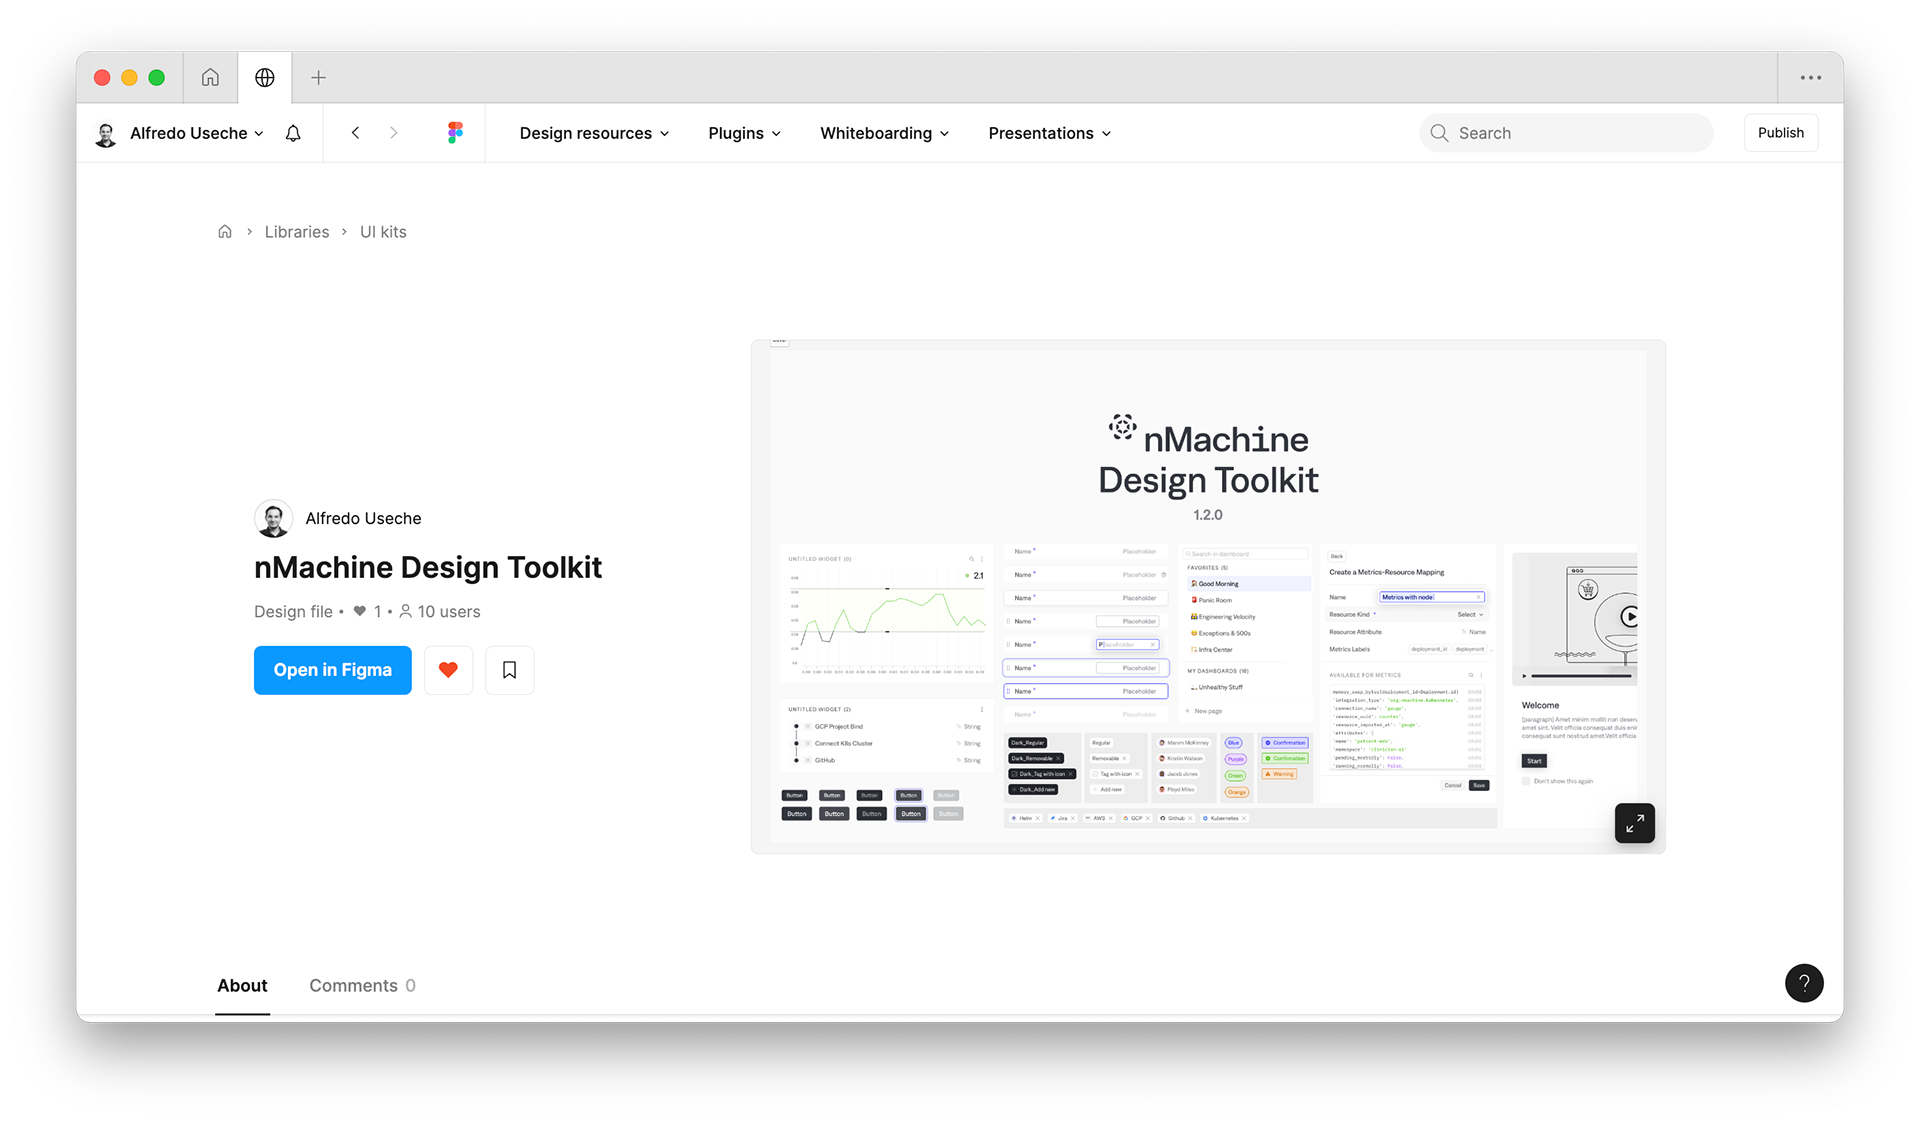
Task: Switch to the Comments tab
Action: [362, 986]
